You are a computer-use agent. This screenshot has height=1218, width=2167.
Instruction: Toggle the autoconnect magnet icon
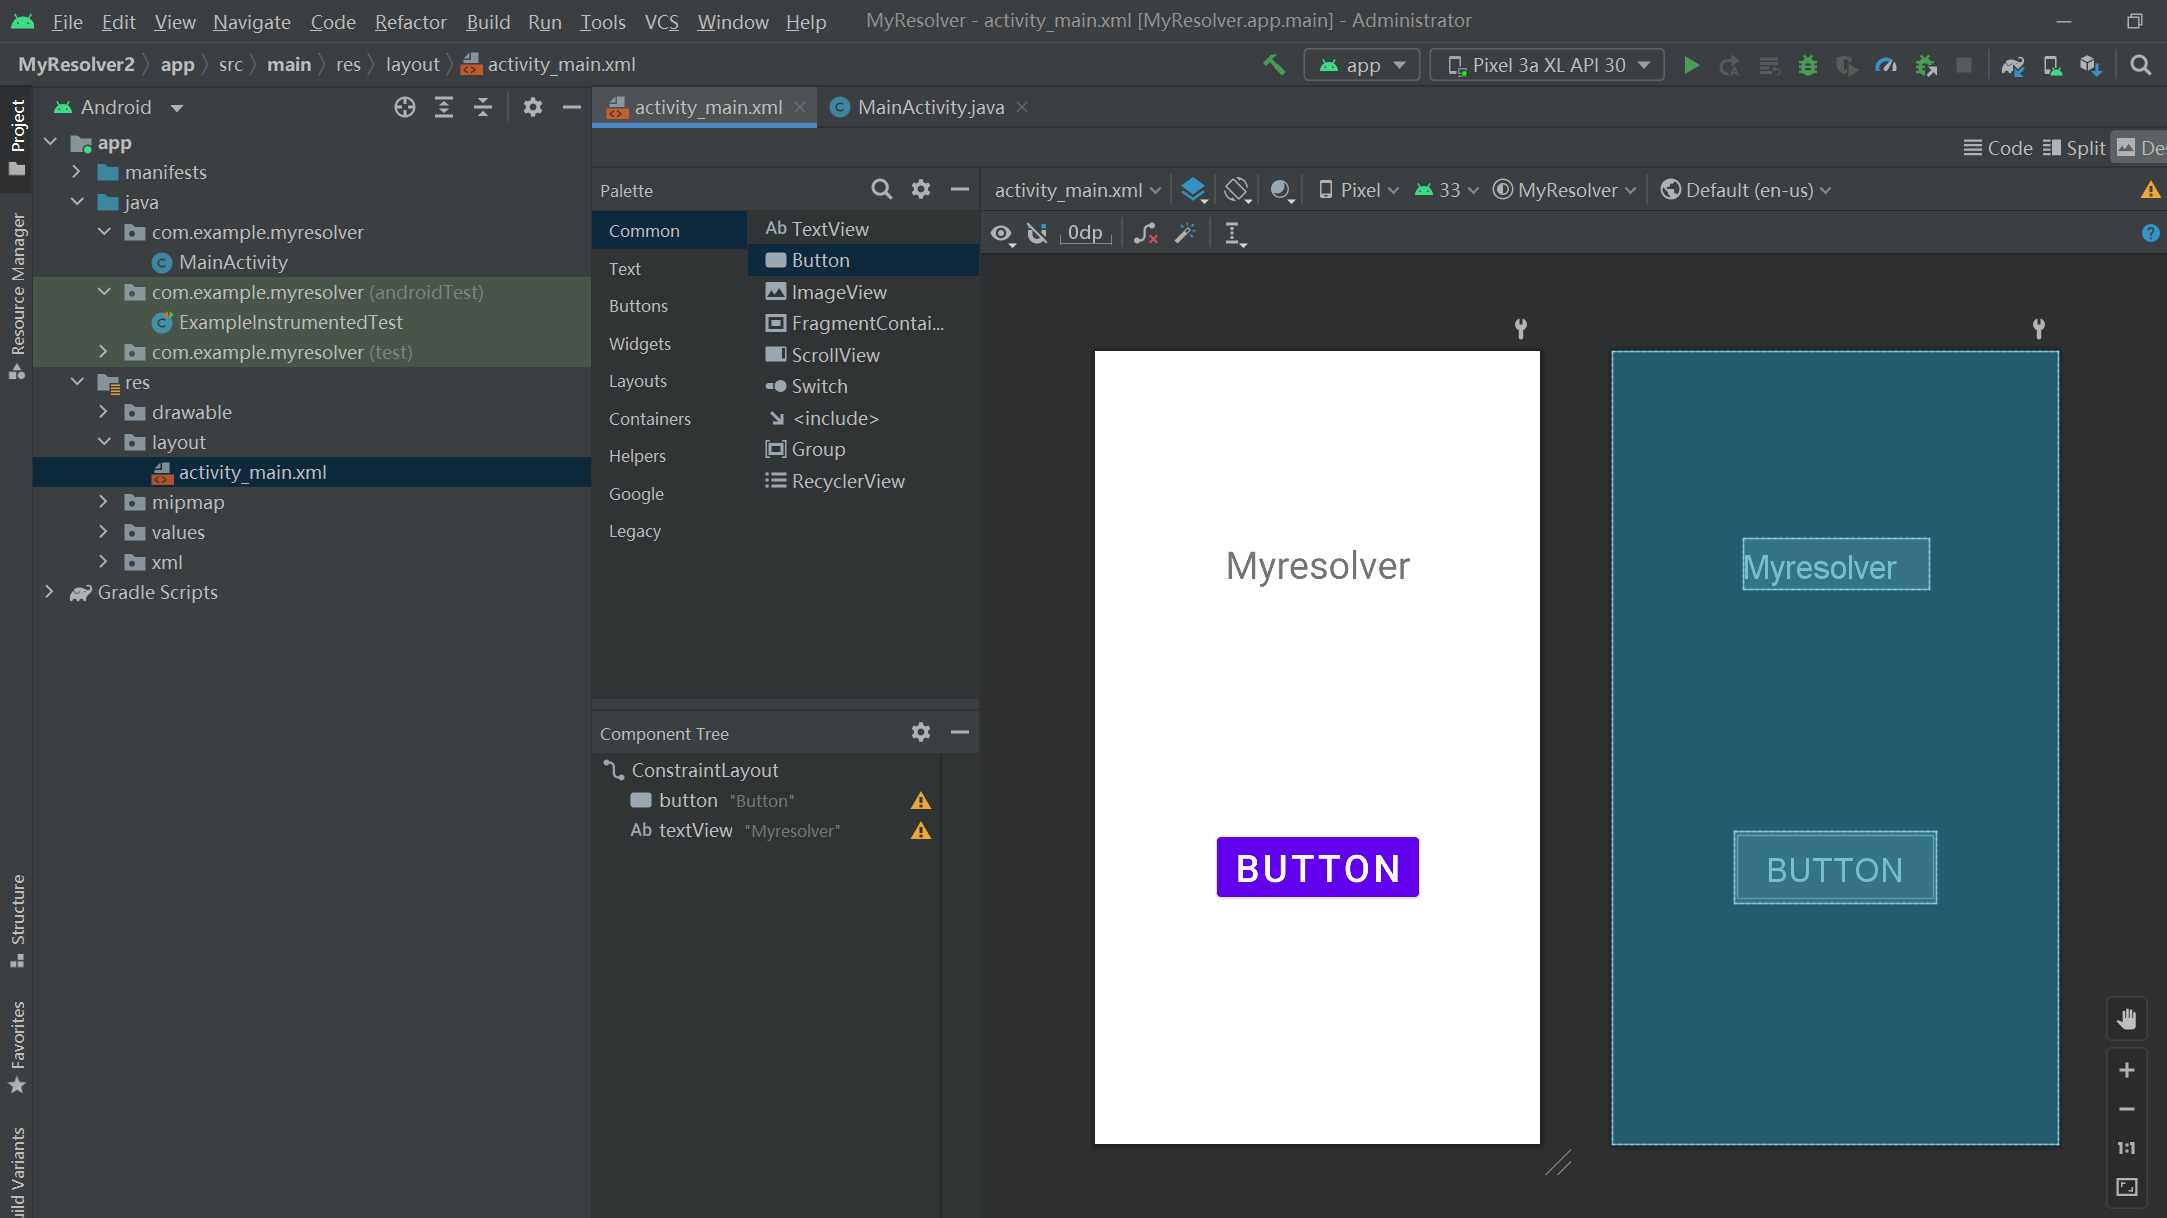click(x=1038, y=234)
